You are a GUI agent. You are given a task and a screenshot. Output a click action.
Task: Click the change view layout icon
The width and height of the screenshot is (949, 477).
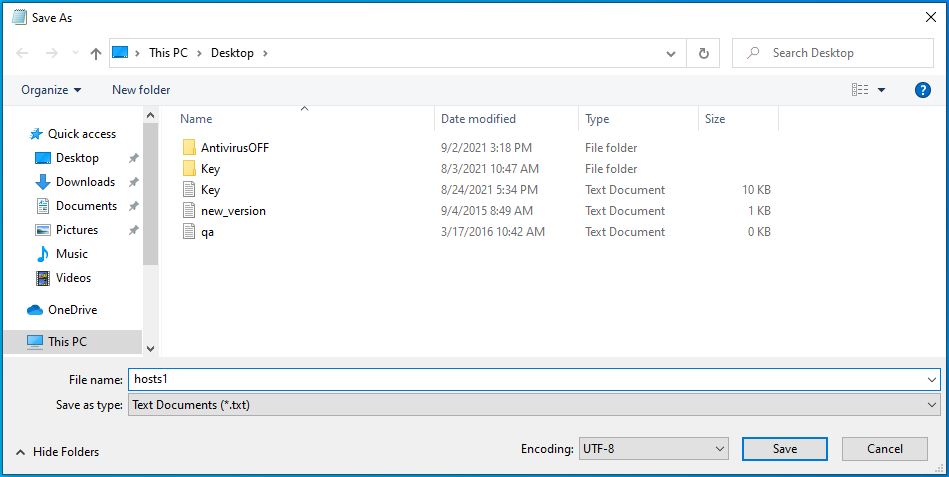tap(860, 90)
